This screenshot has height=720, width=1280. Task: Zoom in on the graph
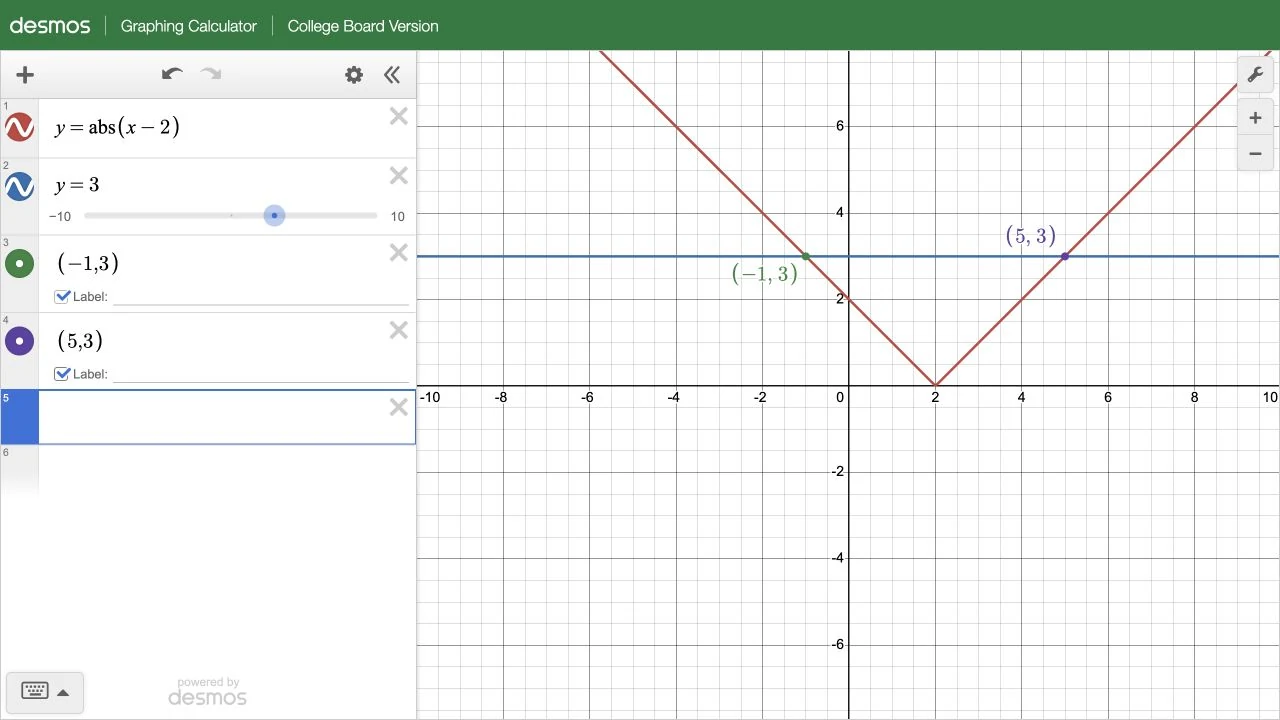point(1255,118)
